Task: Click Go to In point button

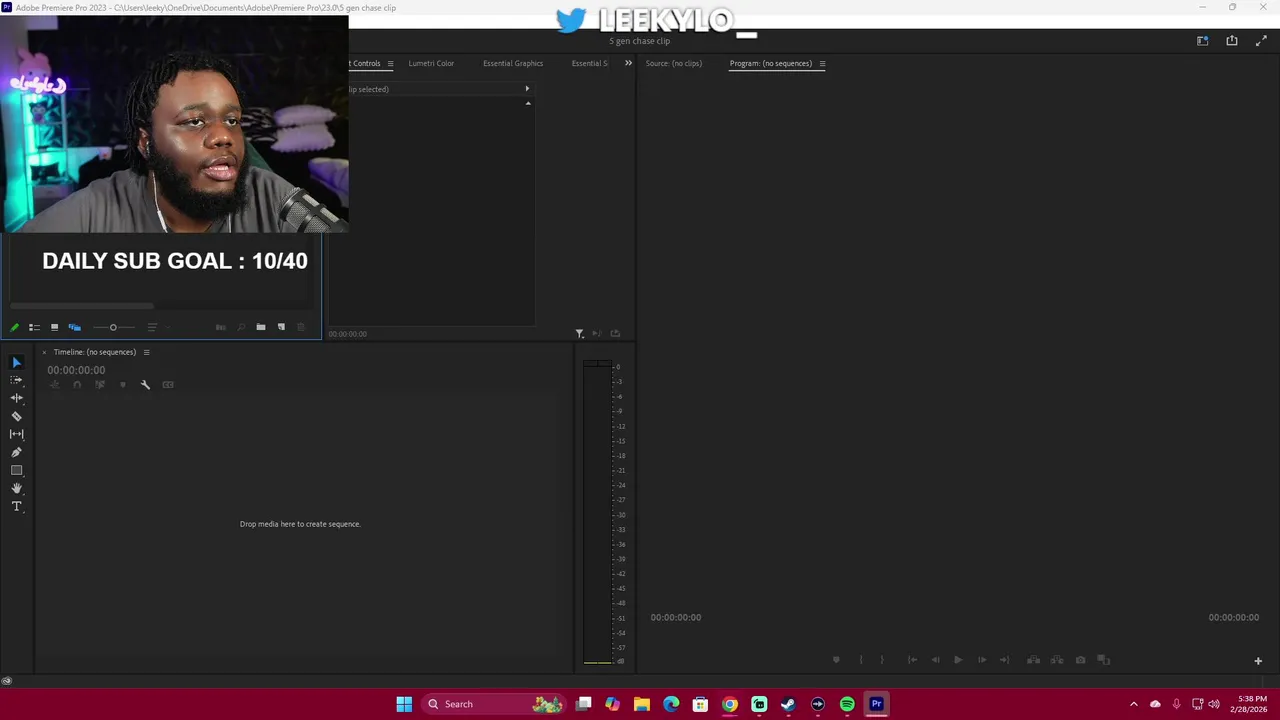Action: pos(912,660)
